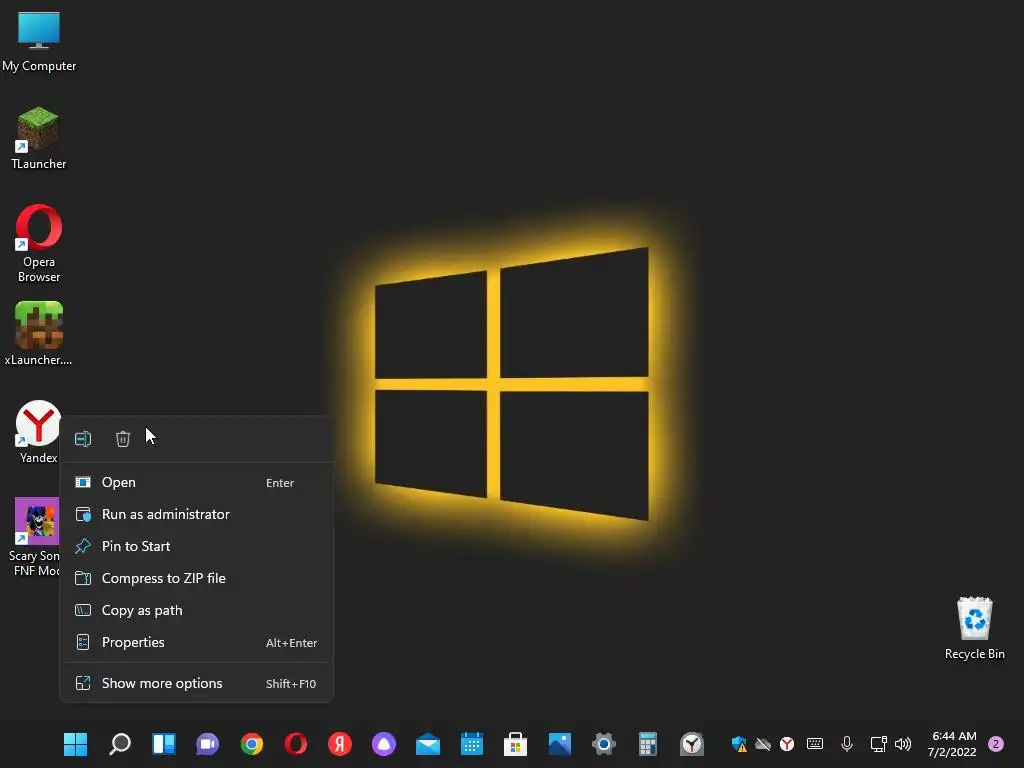Launch Opera from the taskbar
This screenshot has width=1024, height=768.
pyautogui.click(x=296, y=744)
